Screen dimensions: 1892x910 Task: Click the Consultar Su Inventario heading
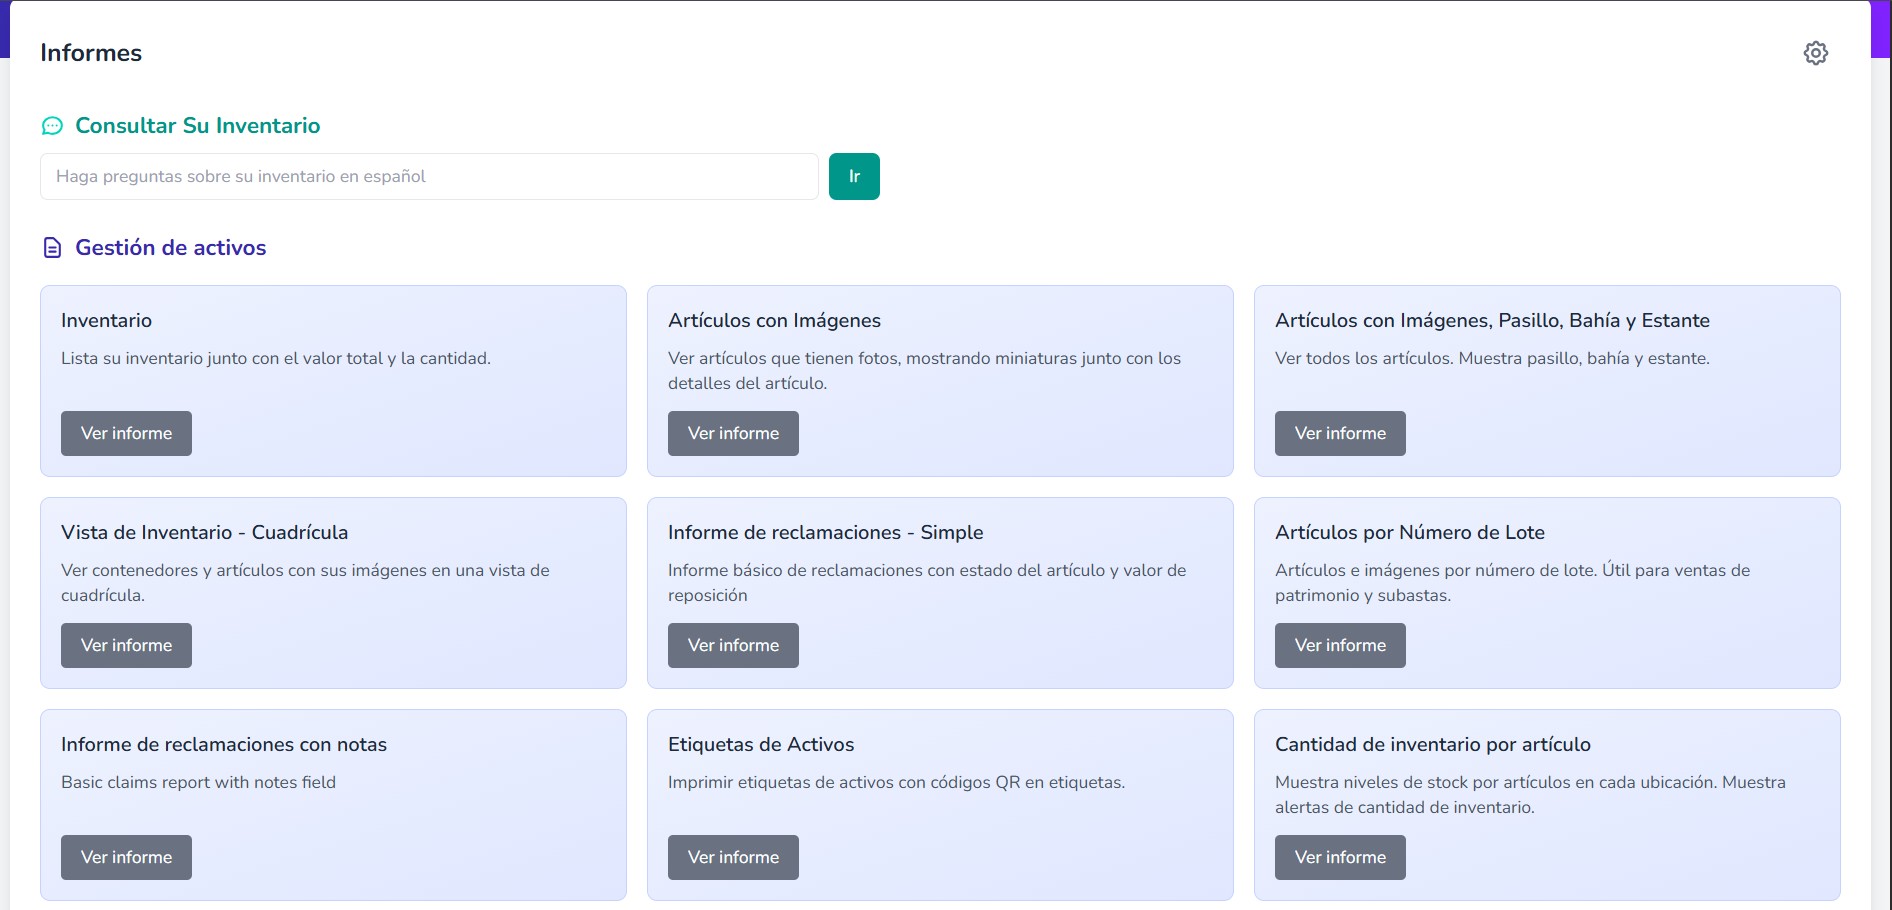pyautogui.click(x=197, y=126)
